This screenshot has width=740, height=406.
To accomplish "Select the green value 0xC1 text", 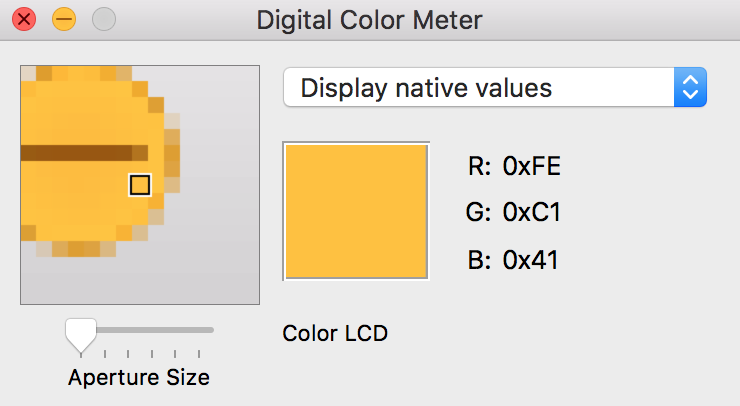I will tap(531, 213).
